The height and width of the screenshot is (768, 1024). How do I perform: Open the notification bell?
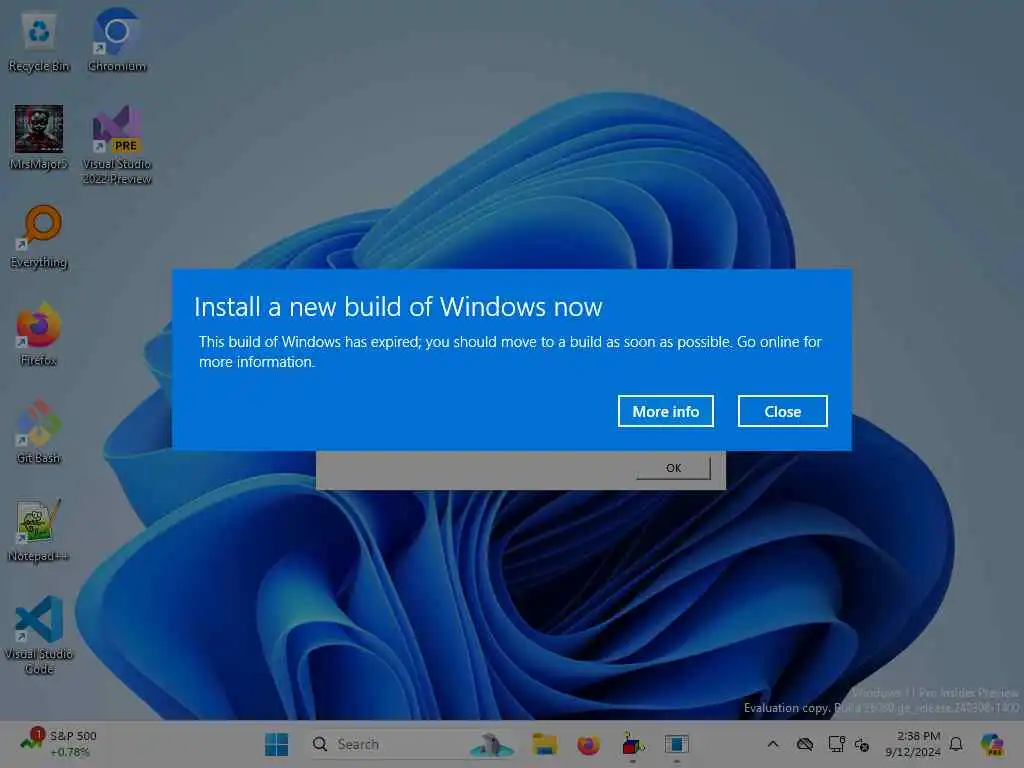click(956, 744)
